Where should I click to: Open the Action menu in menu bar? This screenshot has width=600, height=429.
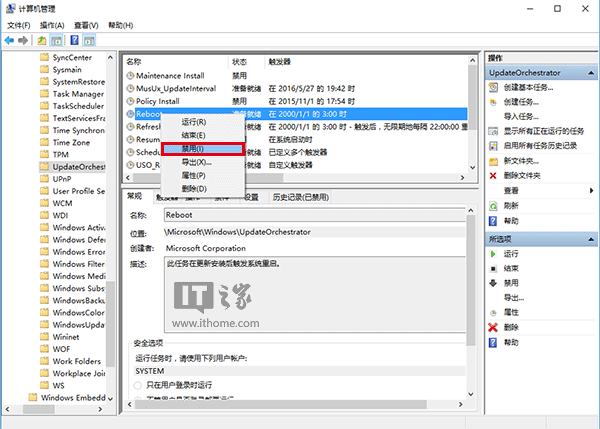[x=52, y=24]
